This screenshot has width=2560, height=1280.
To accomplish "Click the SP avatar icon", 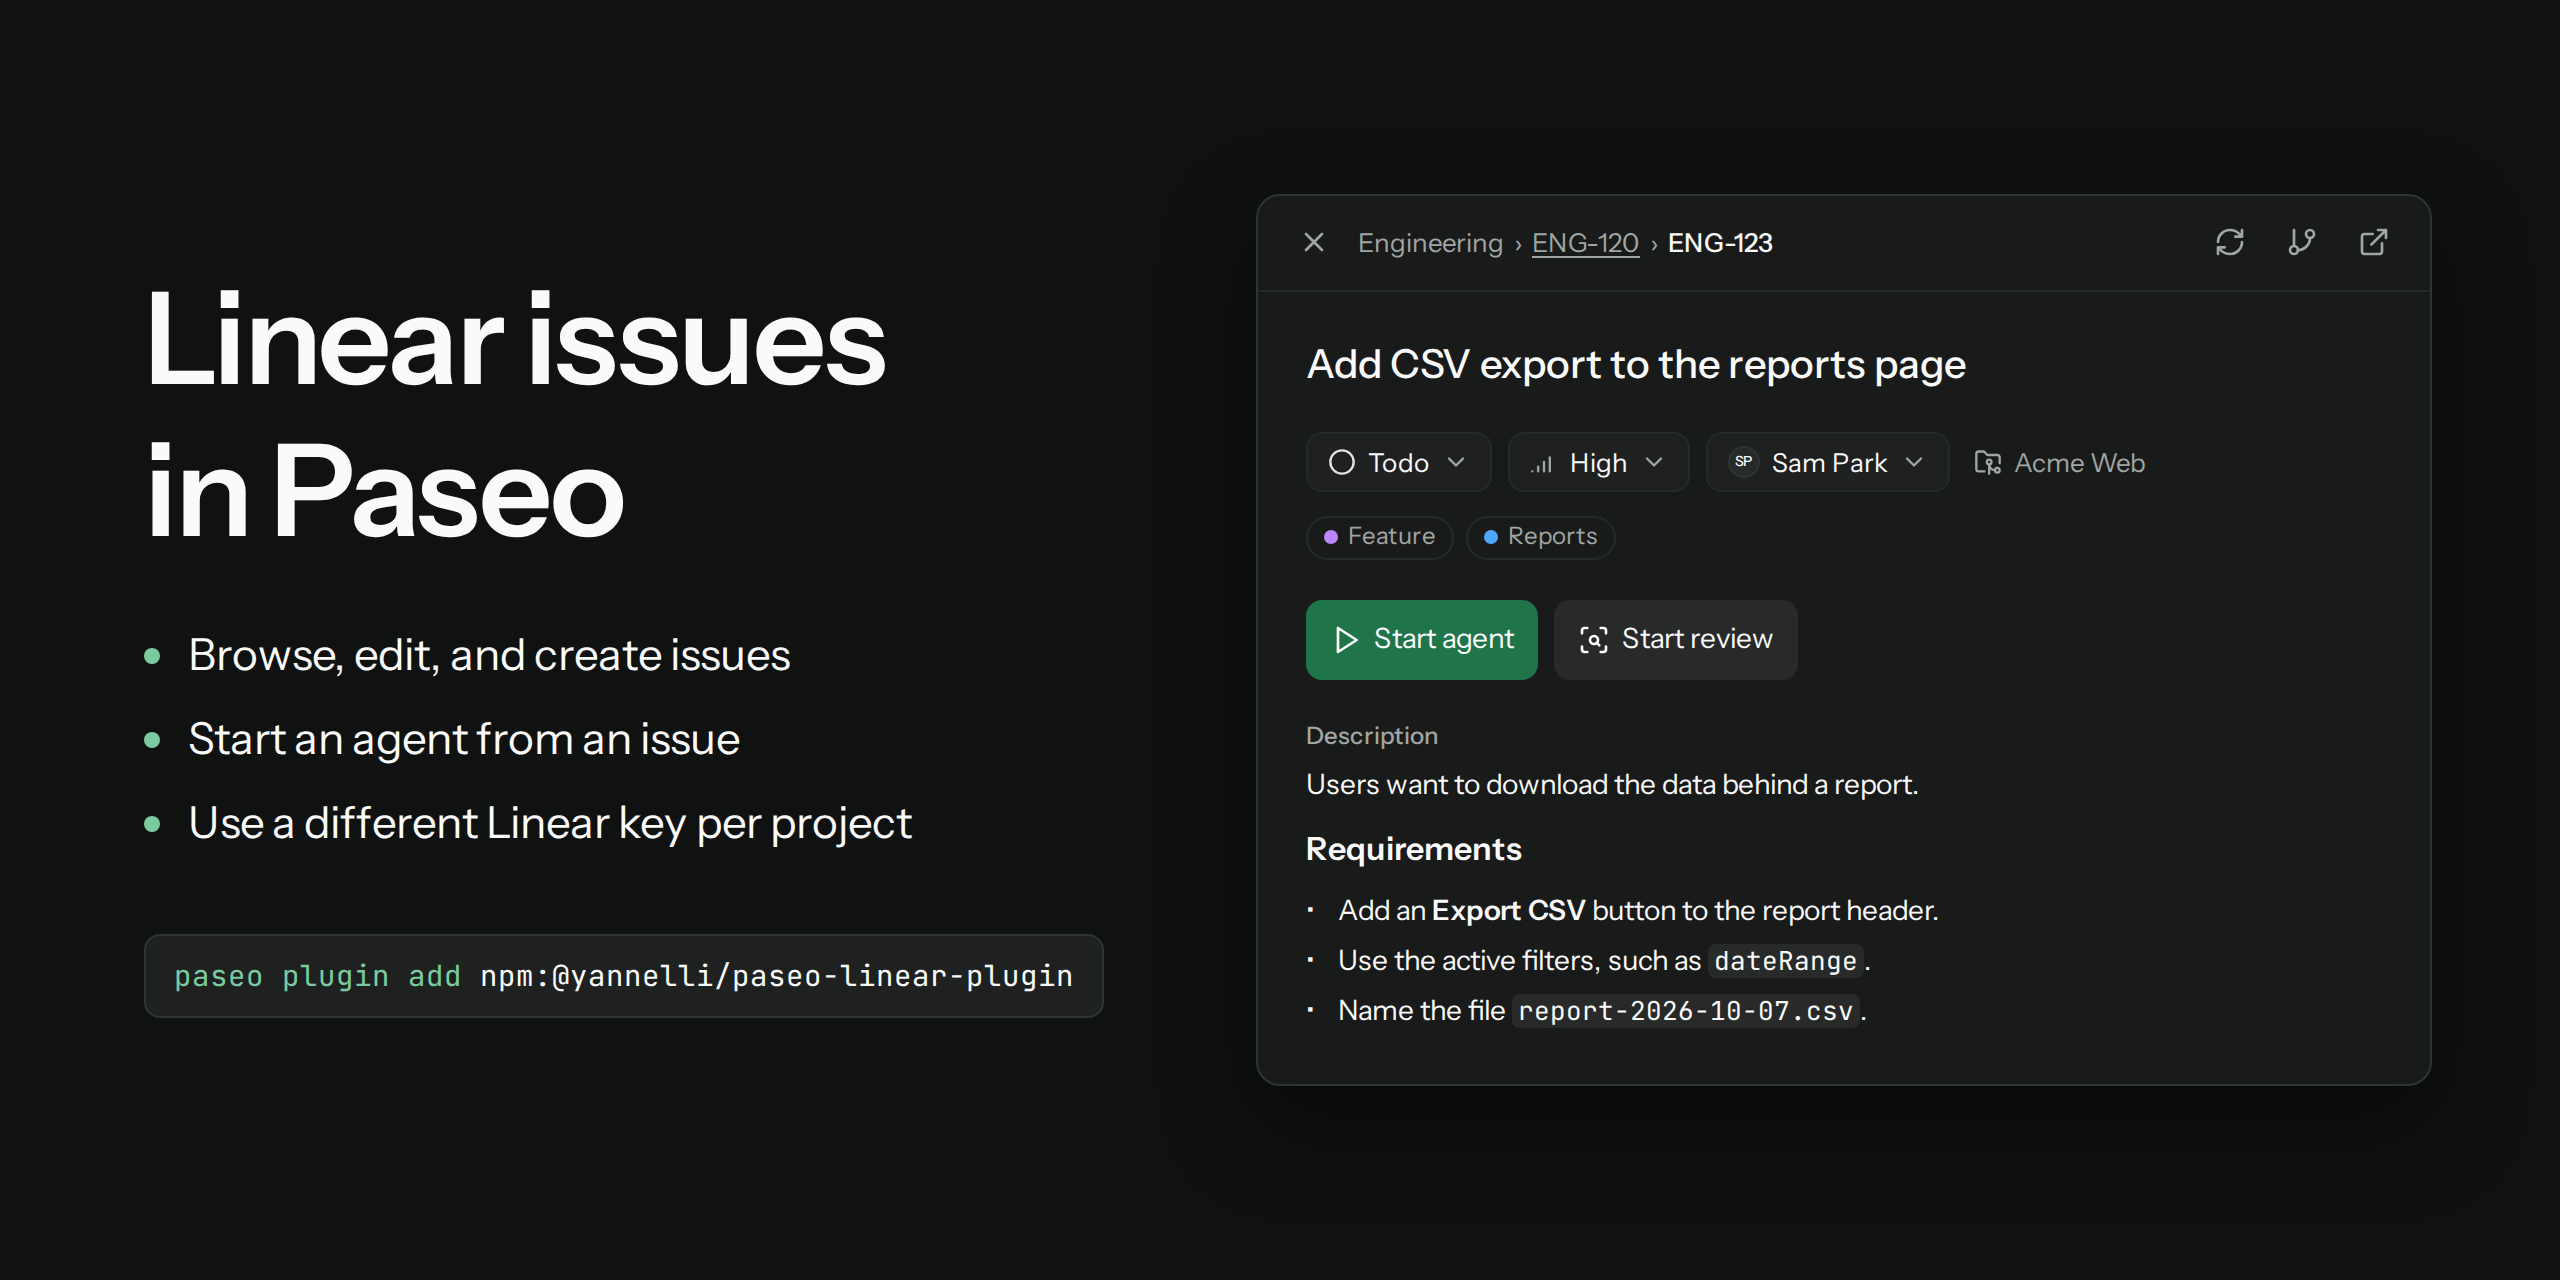I will point(1744,462).
